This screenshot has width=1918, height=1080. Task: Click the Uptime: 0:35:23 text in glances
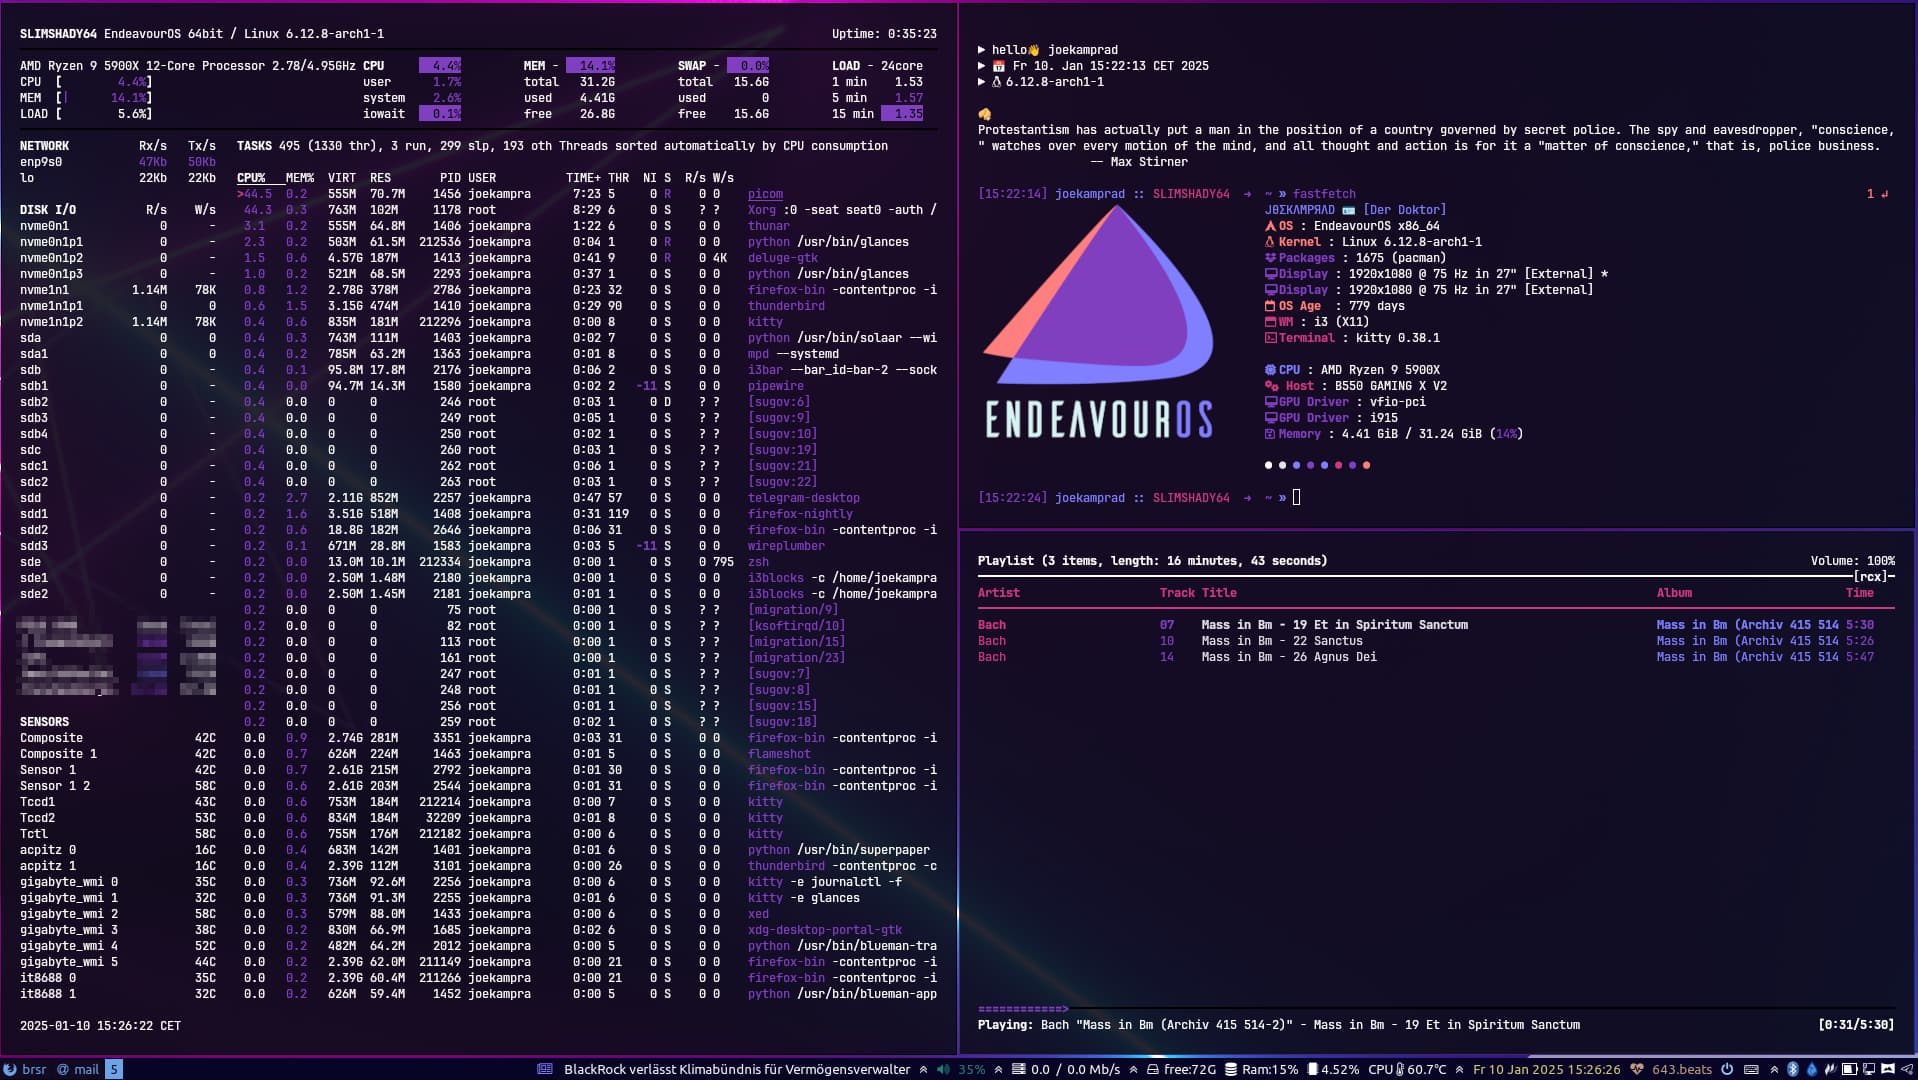884,34
